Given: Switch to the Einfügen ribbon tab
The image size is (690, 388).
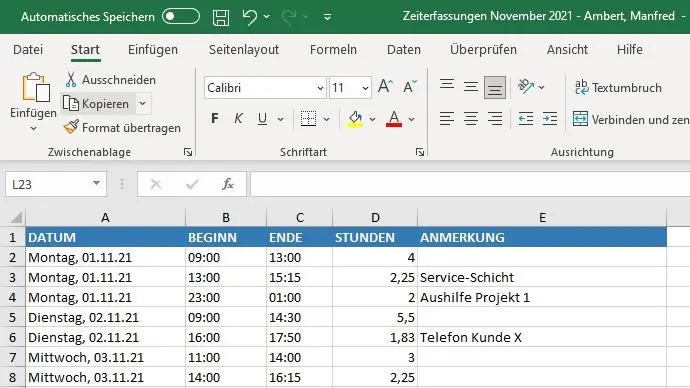Looking at the screenshot, I should (x=153, y=50).
